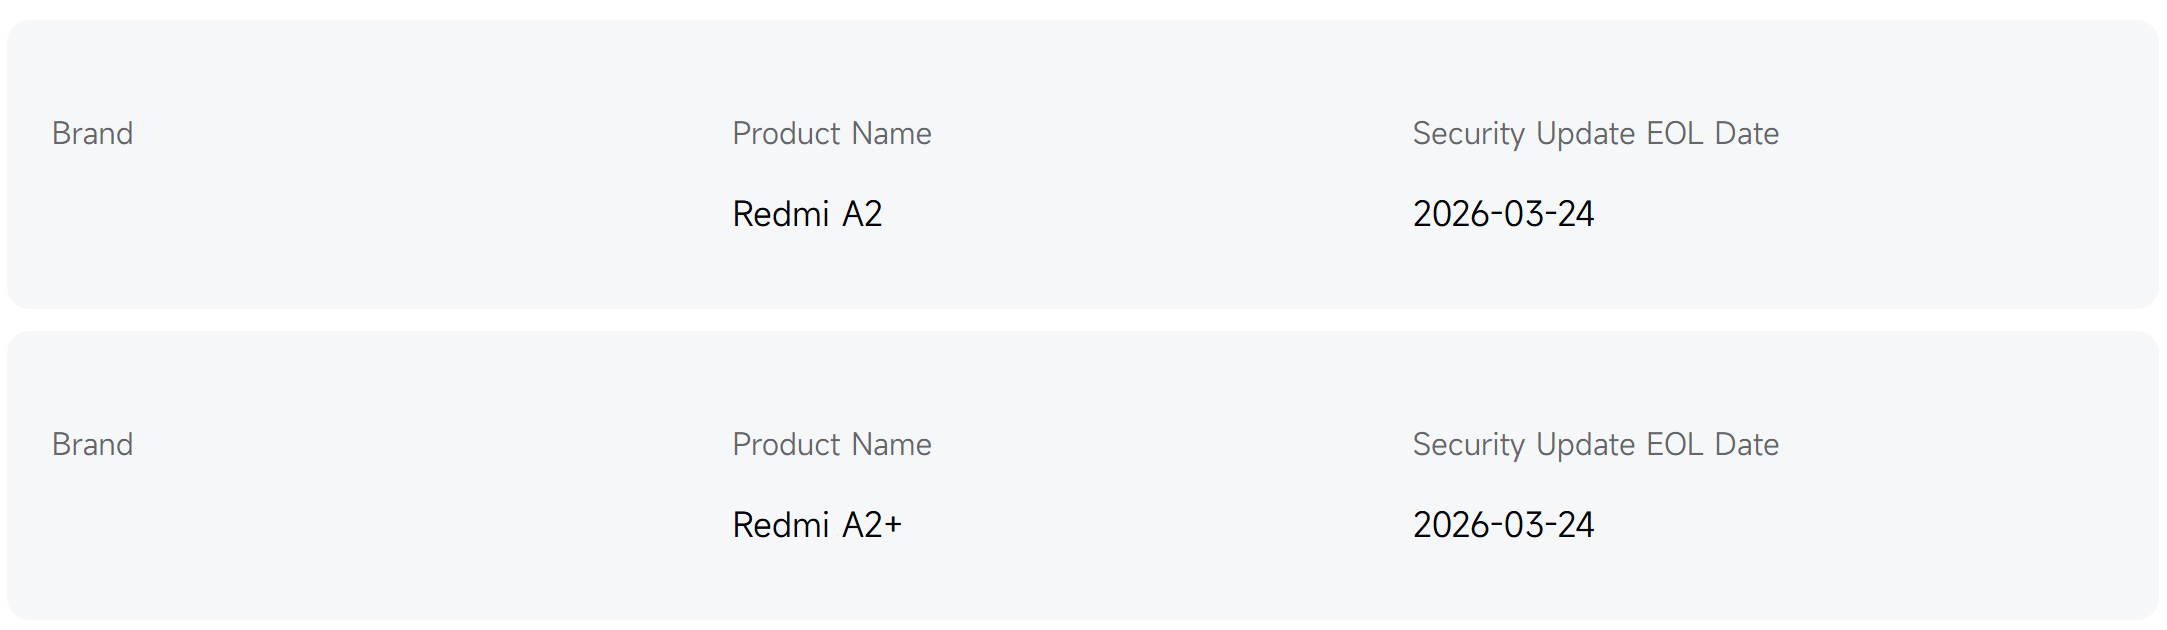Click the Redmi A2 product name

tap(807, 214)
